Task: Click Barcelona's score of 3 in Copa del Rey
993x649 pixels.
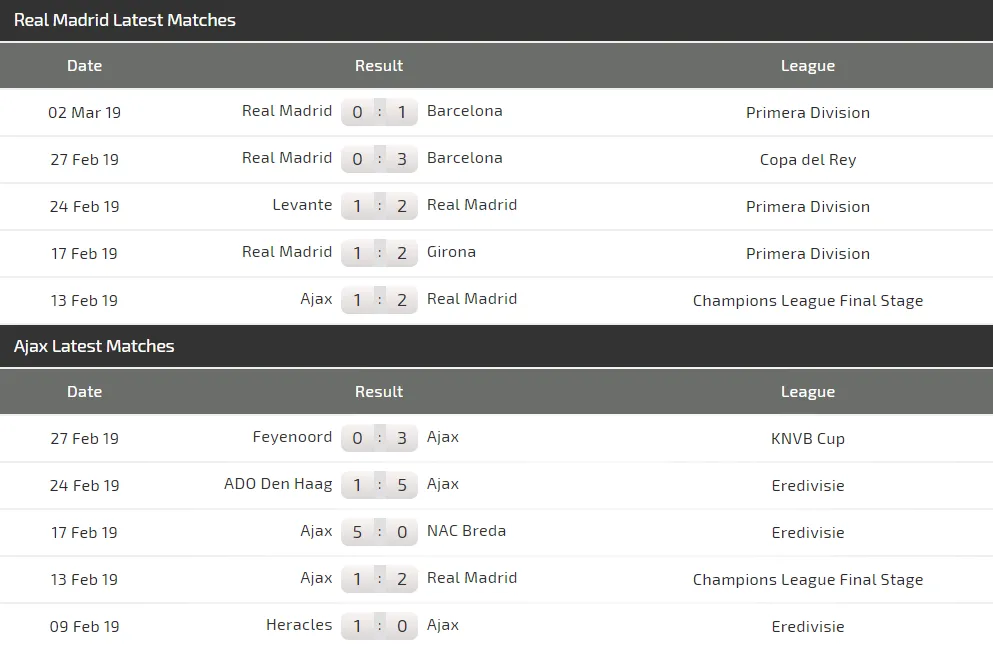Action: coord(402,159)
